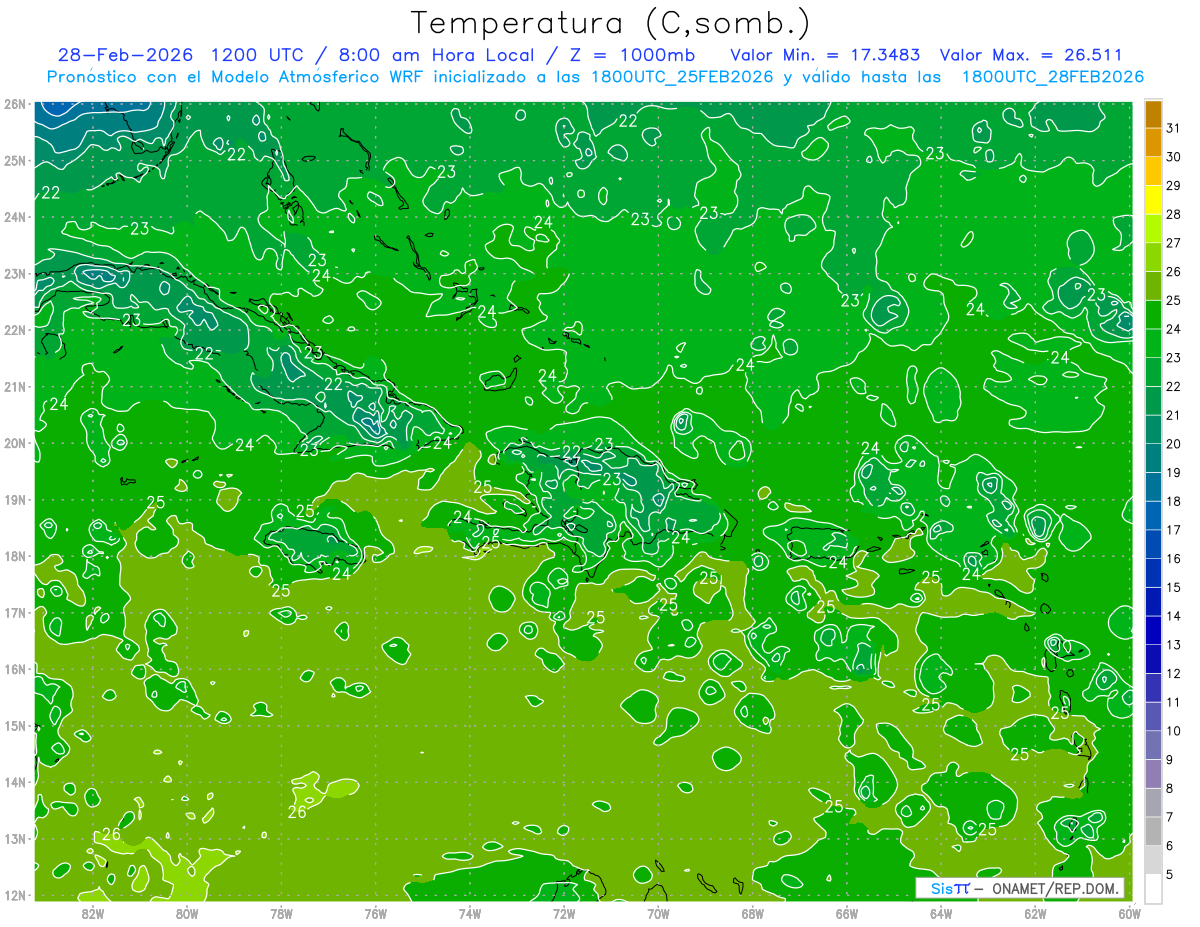Click the '64W' longitude axis label
This screenshot has width=1200, height=927.
941,913
